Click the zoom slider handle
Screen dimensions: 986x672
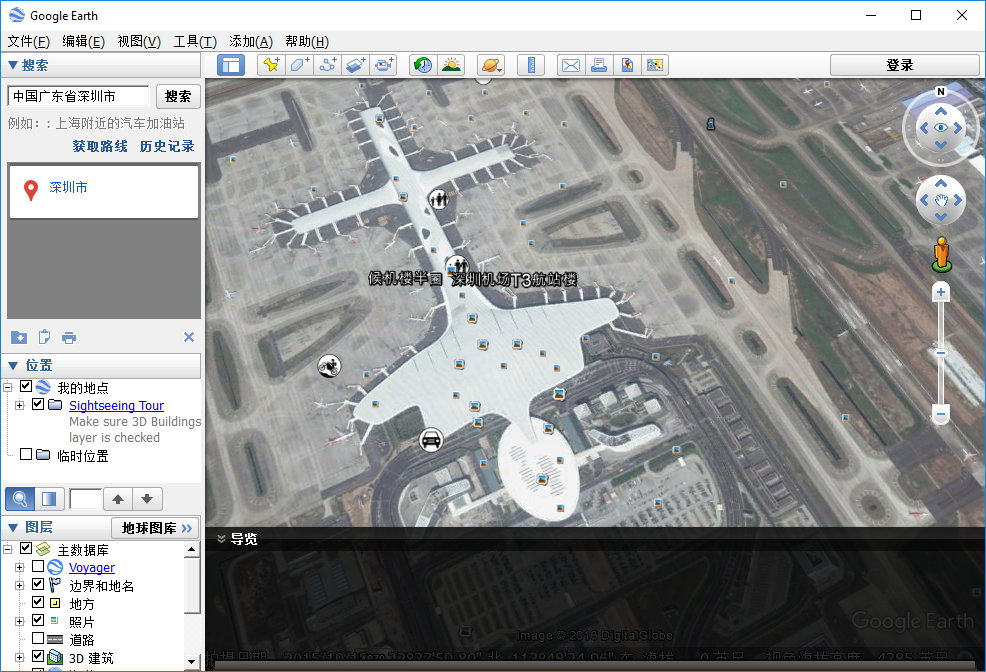(941, 353)
